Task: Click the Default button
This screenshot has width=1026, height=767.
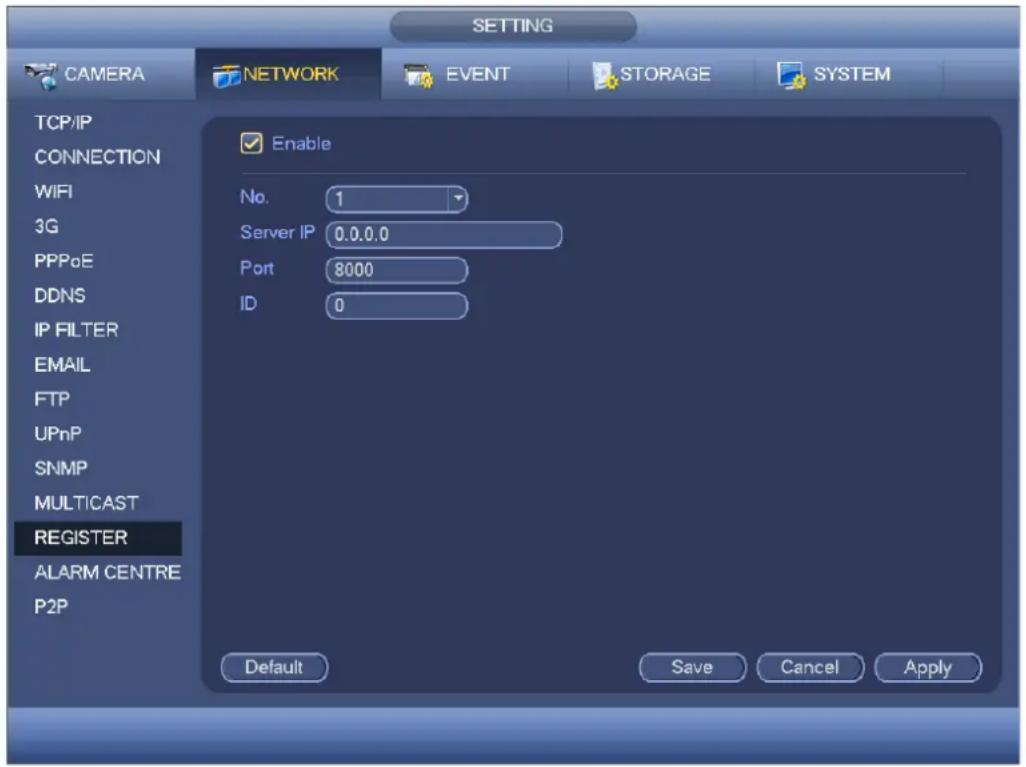Action: [x=274, y=668]
